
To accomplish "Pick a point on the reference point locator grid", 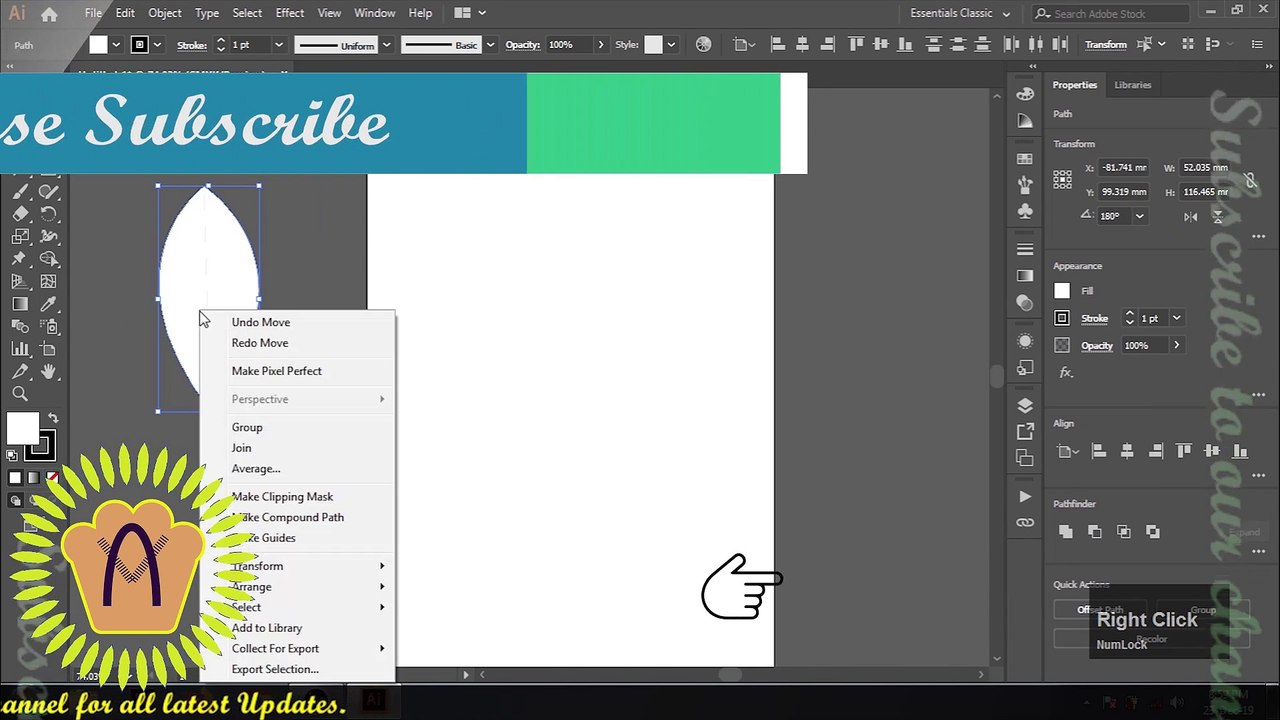I will 1063,180.
